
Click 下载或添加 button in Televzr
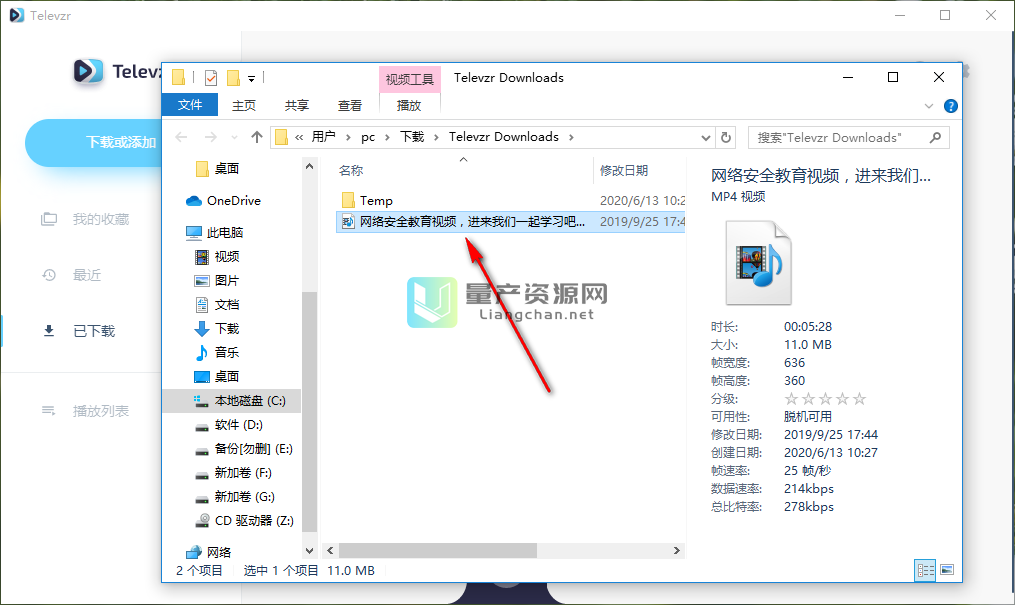click(x=121, y=142)
